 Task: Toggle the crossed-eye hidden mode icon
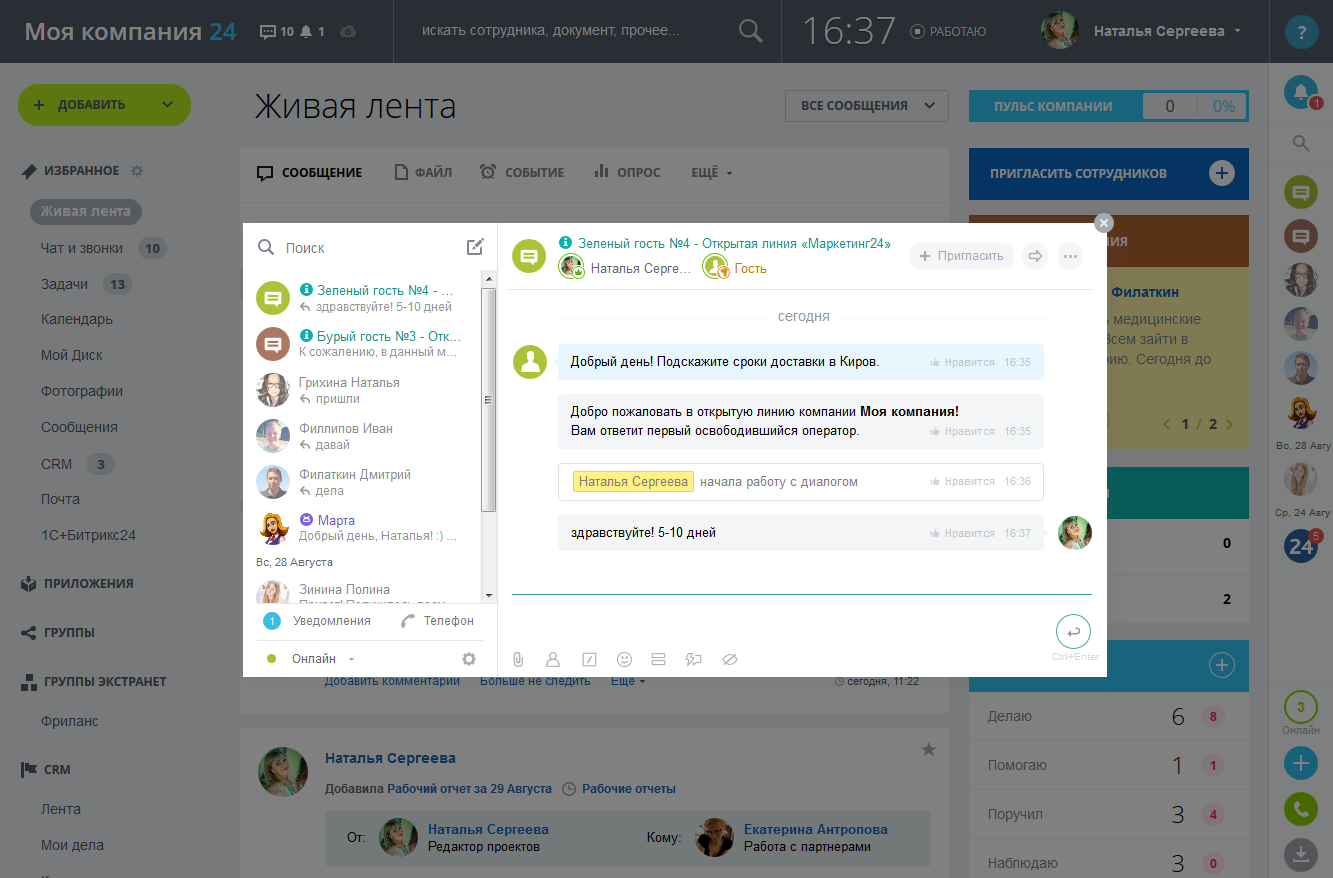point(729,659)
